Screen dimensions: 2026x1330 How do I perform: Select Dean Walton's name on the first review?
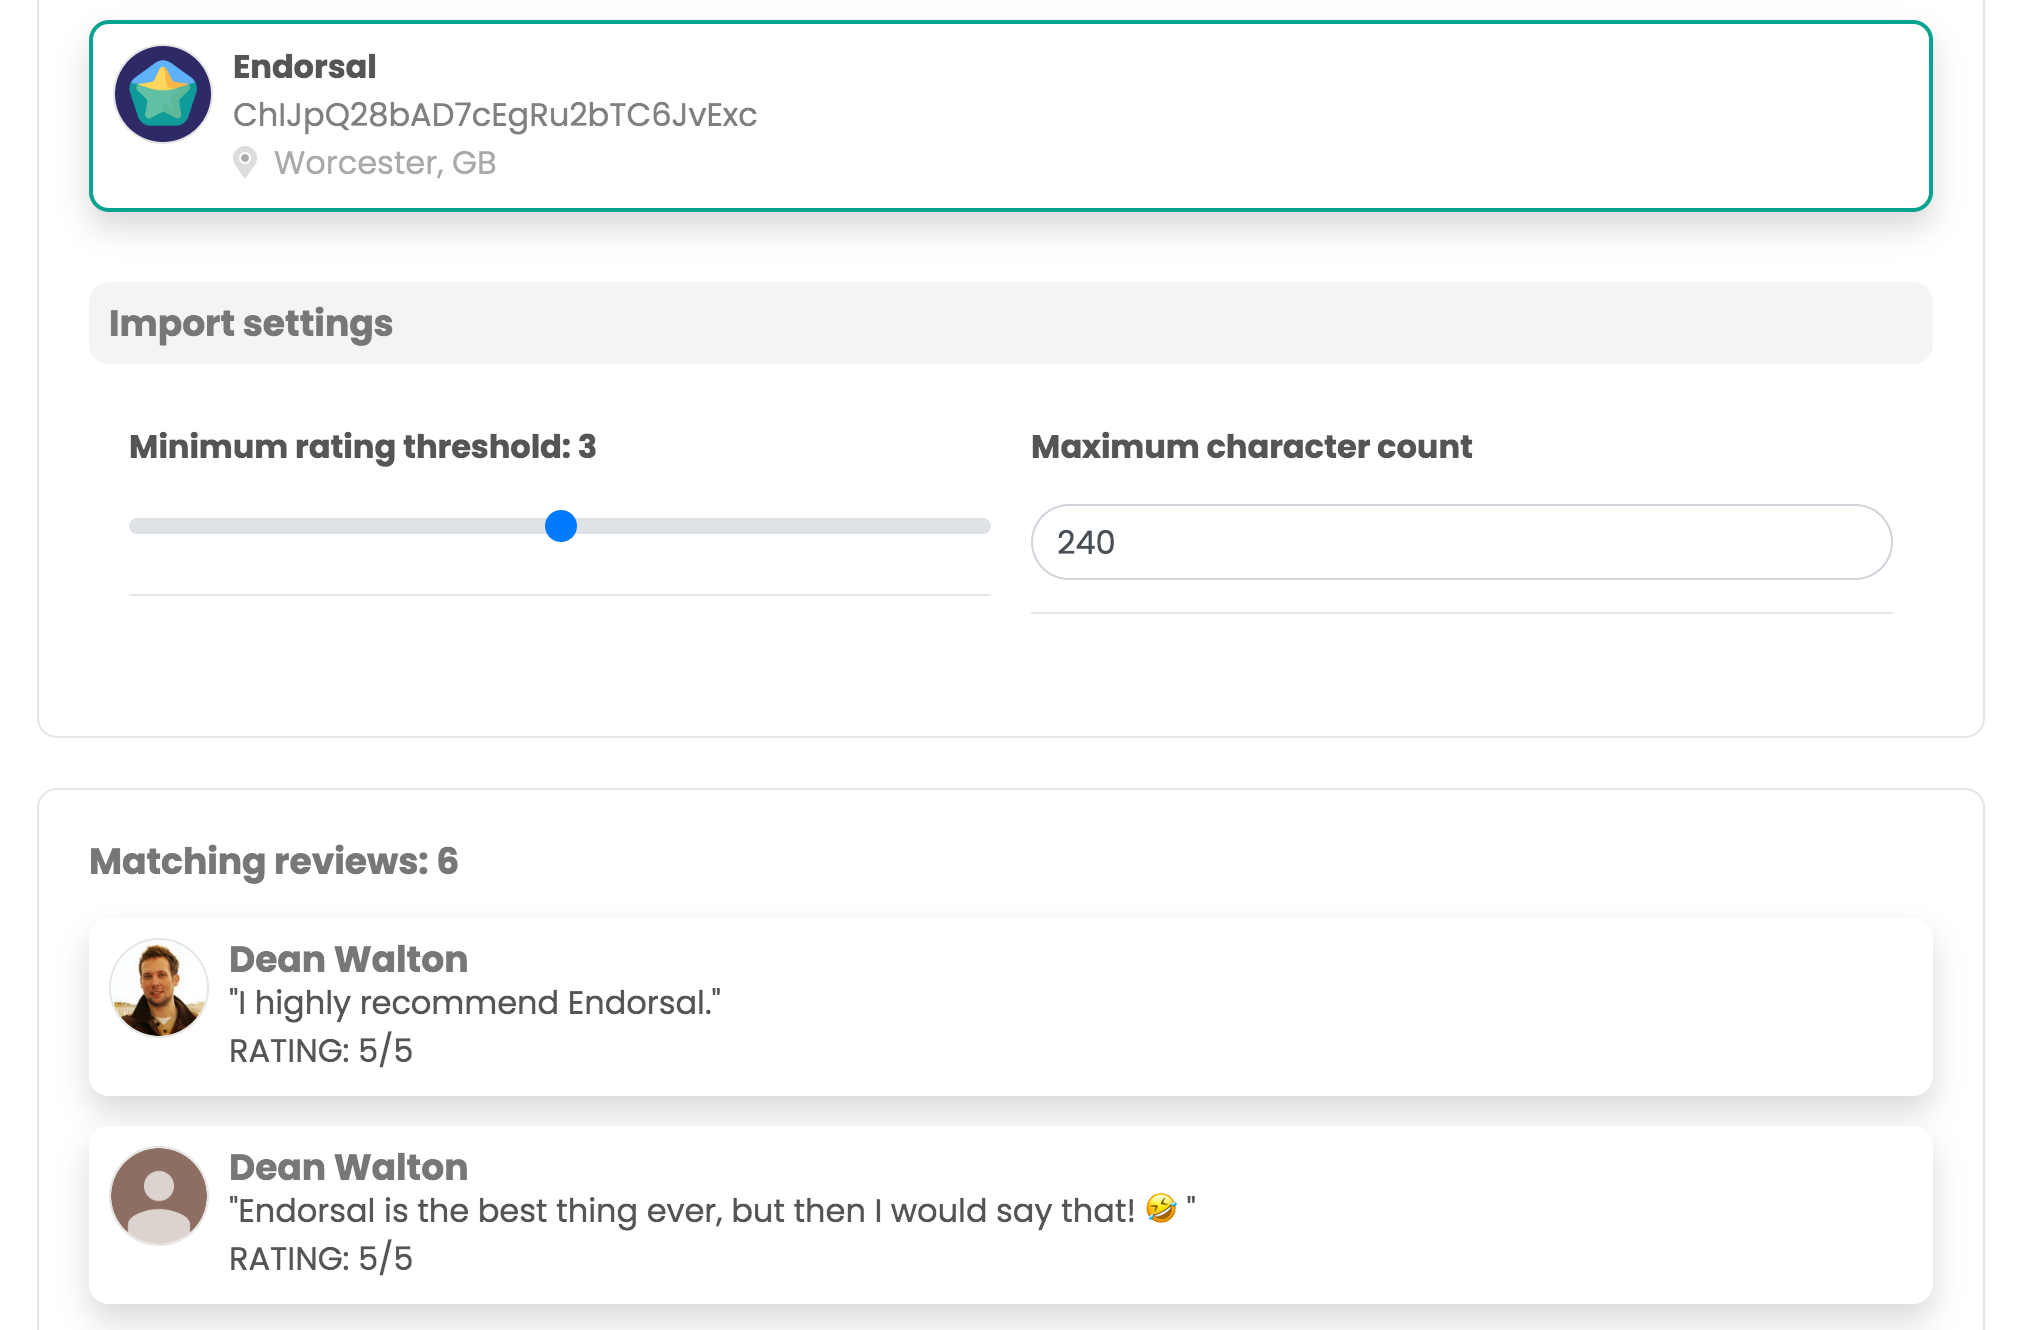349,958
